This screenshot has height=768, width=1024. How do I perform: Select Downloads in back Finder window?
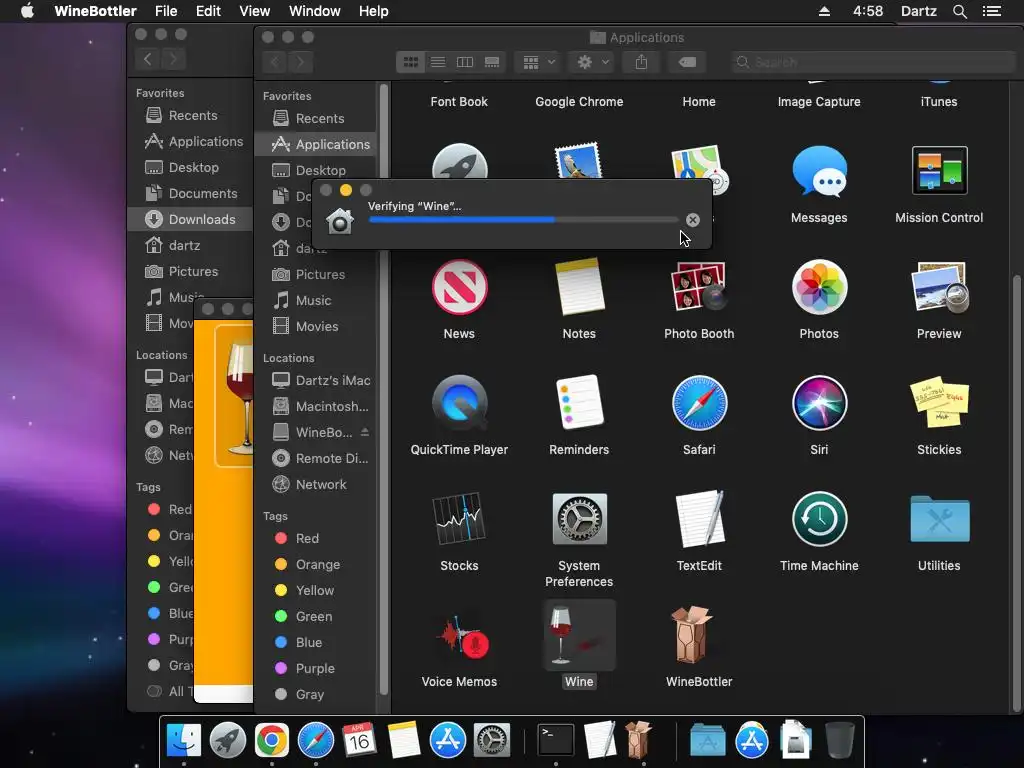190,219
